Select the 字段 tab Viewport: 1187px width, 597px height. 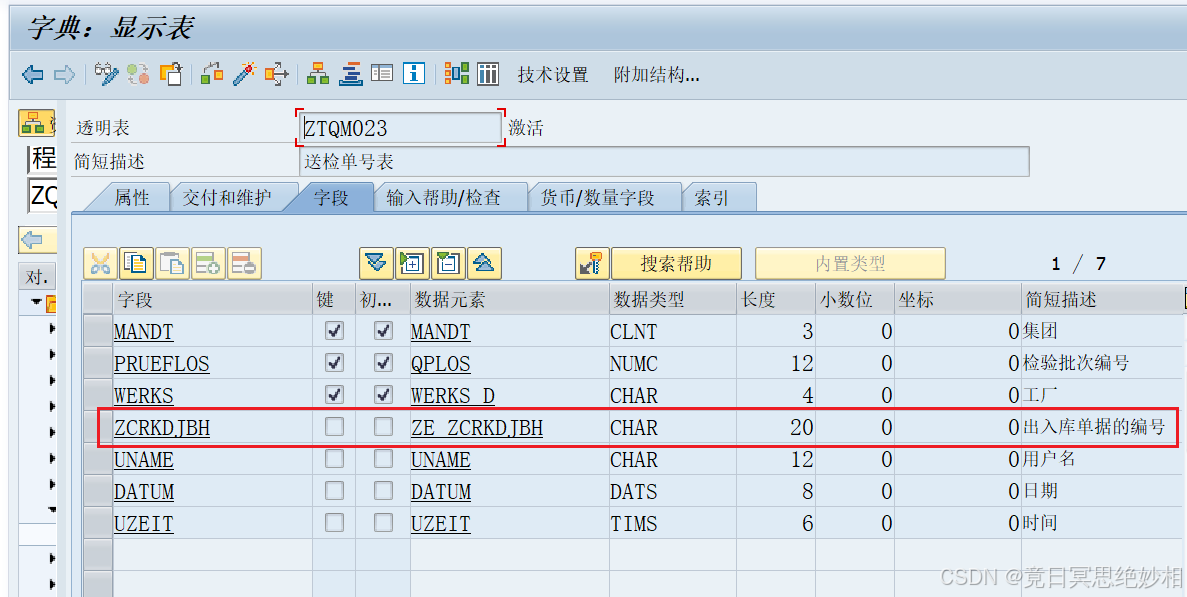[x=331, y=197]
